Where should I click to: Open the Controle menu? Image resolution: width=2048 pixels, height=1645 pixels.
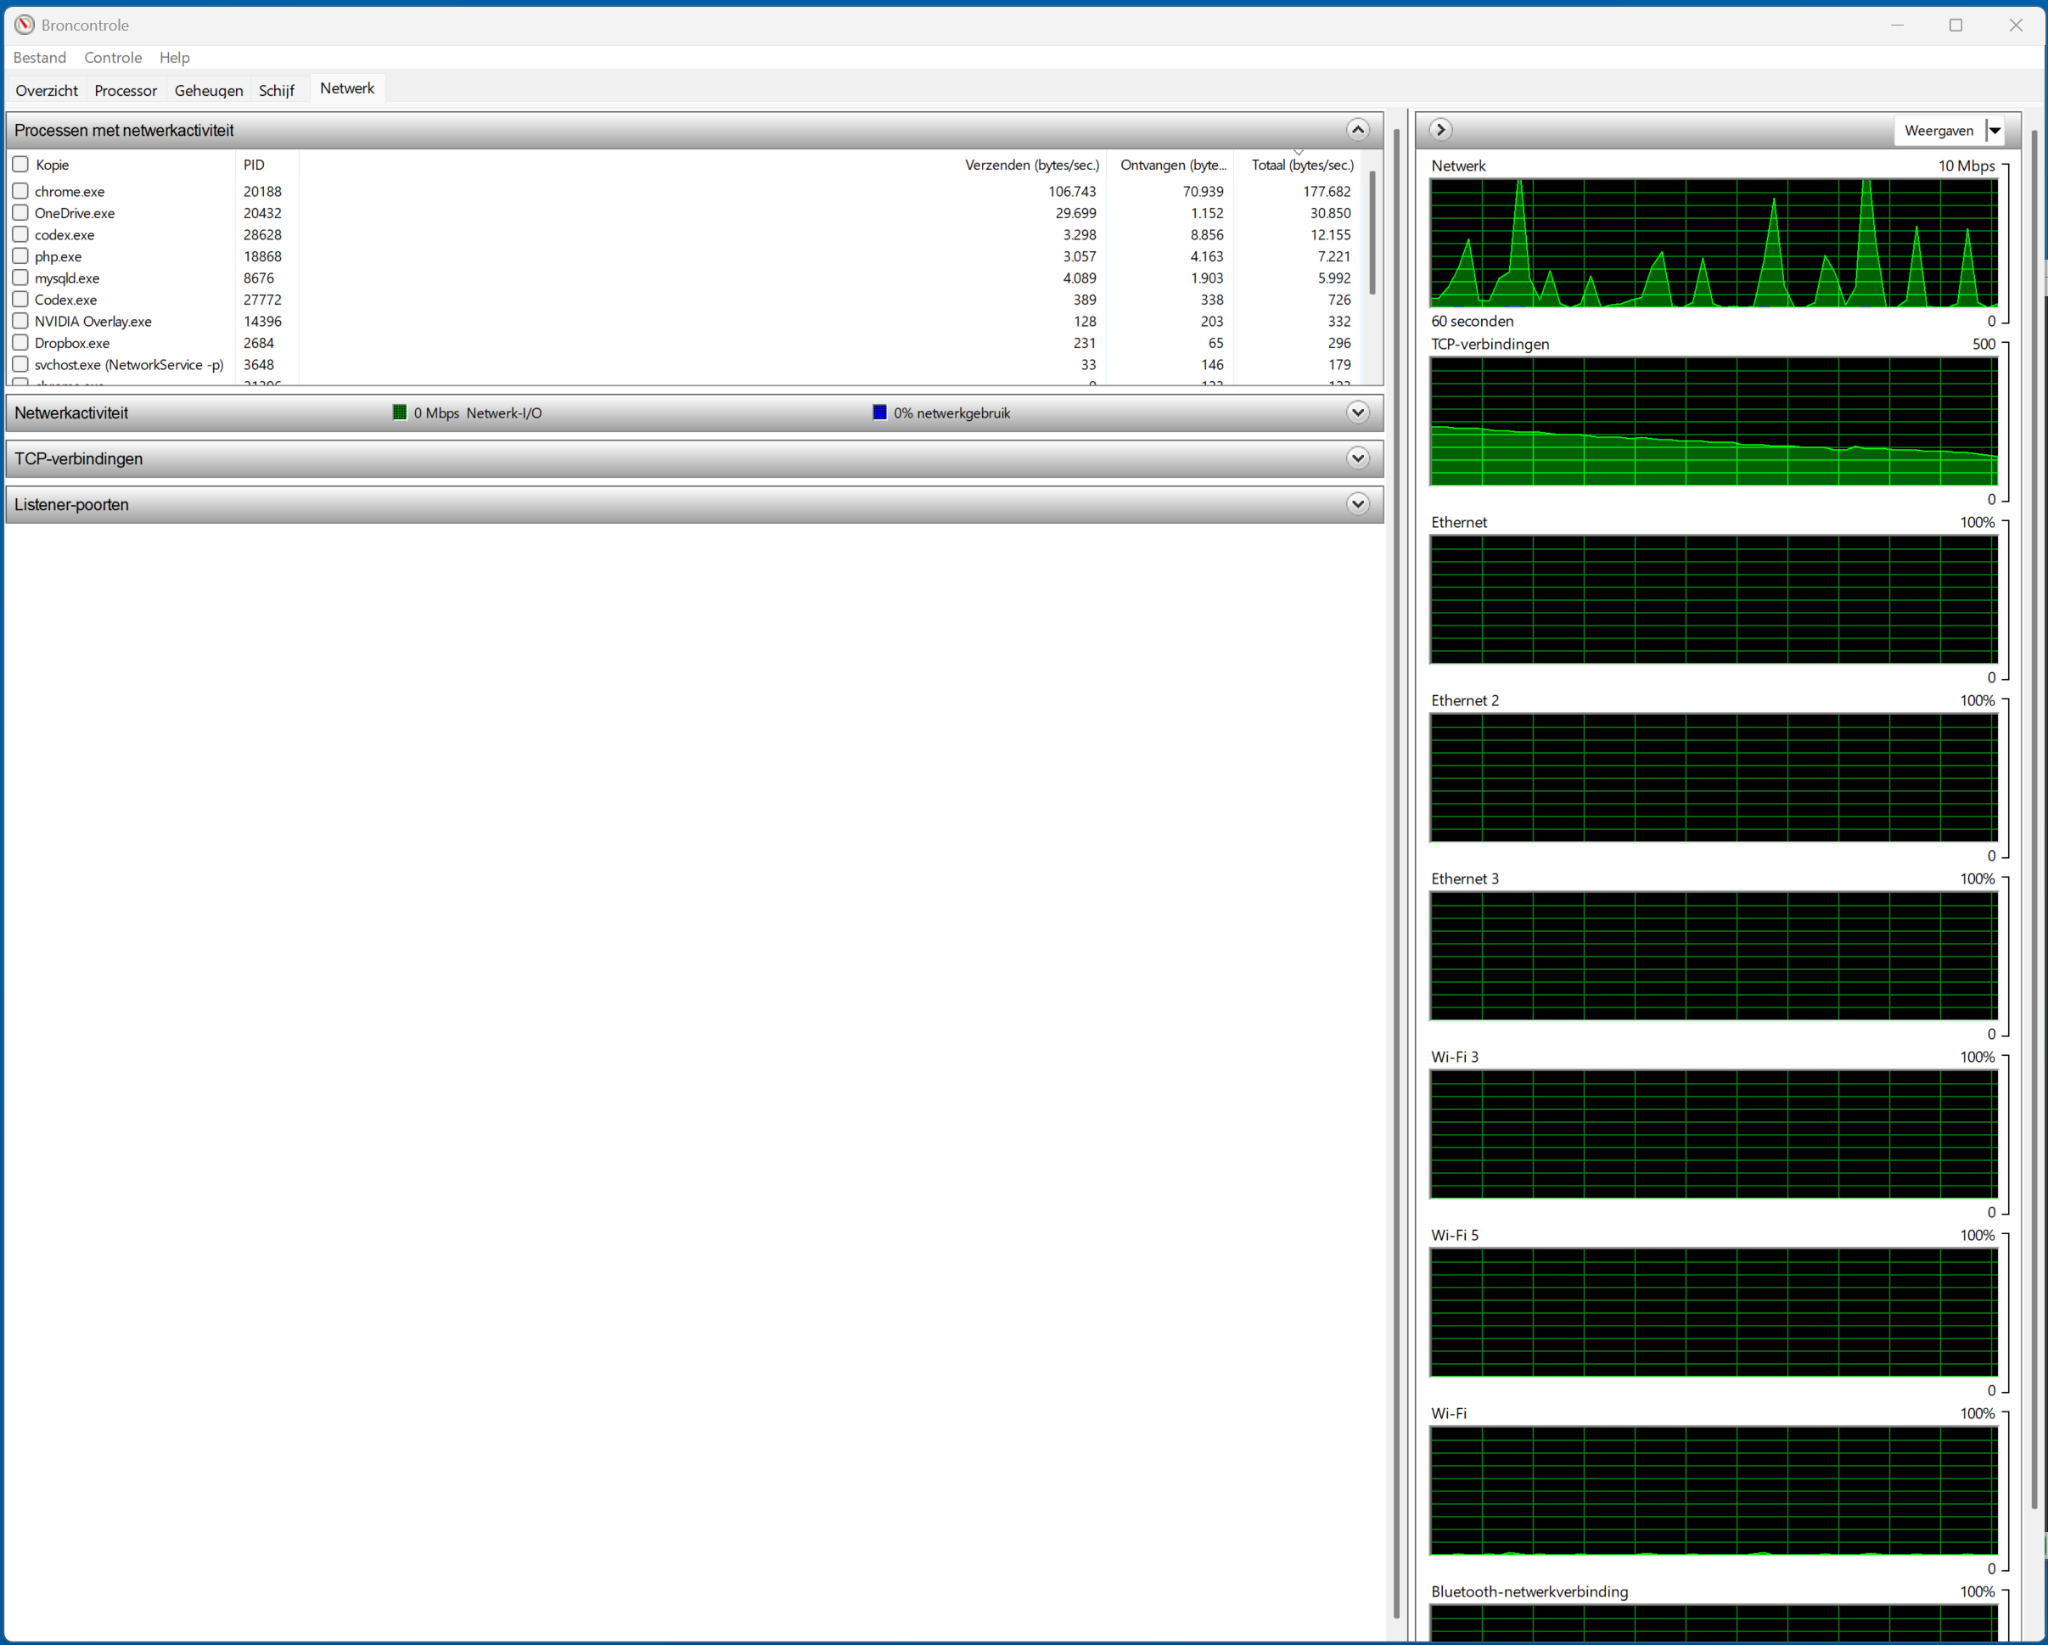pyautogui.click(x=113, y=58)
